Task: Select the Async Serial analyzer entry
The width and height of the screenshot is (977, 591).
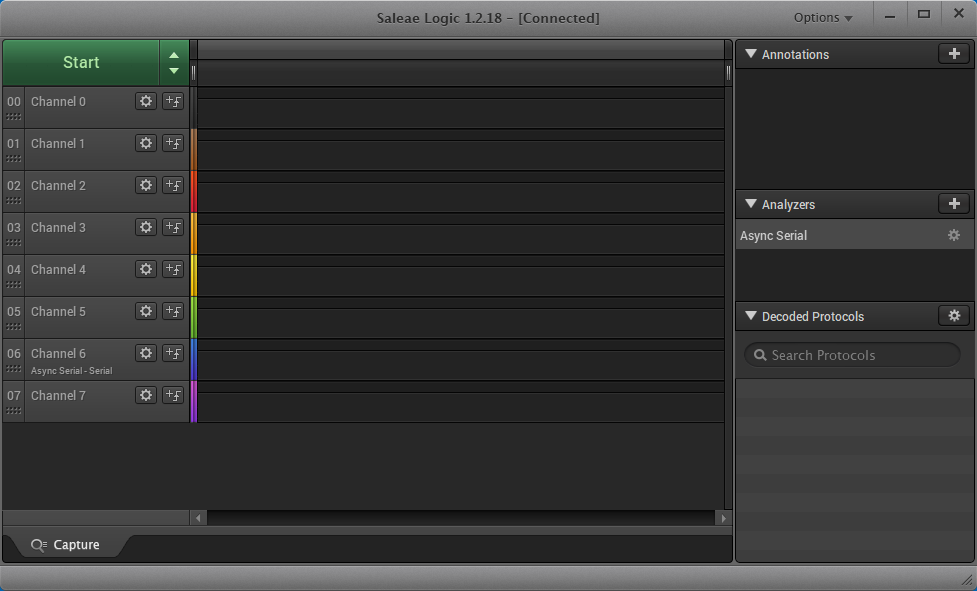Action: click(854, 235)
